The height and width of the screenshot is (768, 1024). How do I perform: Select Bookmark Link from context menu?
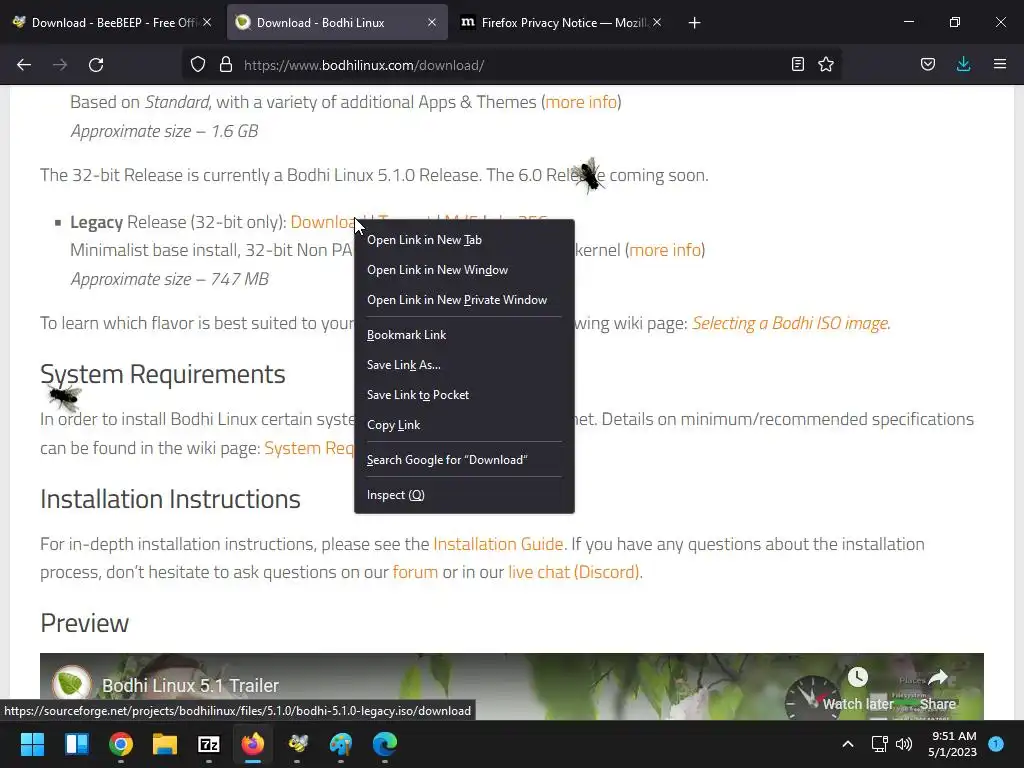464,334
